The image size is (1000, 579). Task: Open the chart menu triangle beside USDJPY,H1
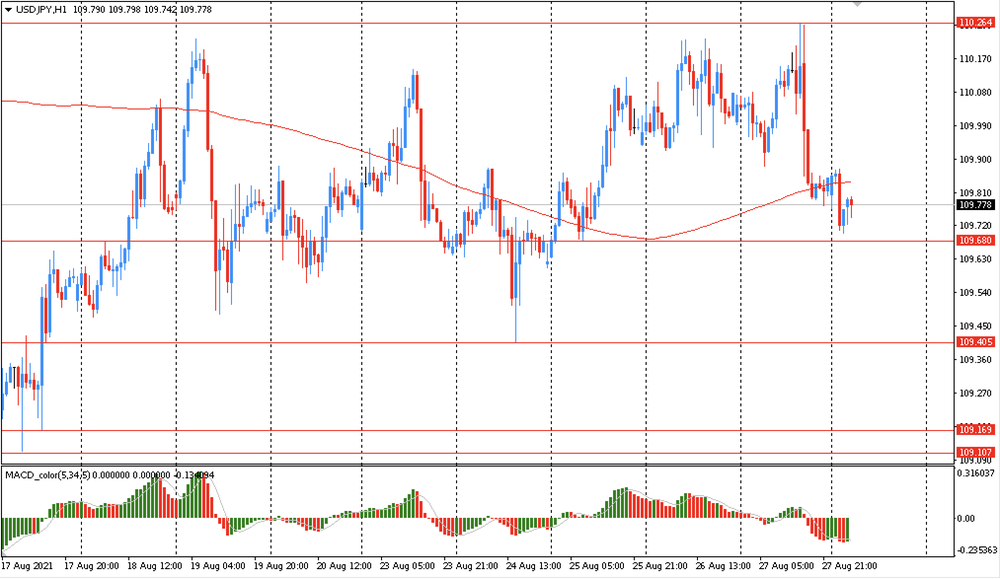8,10
